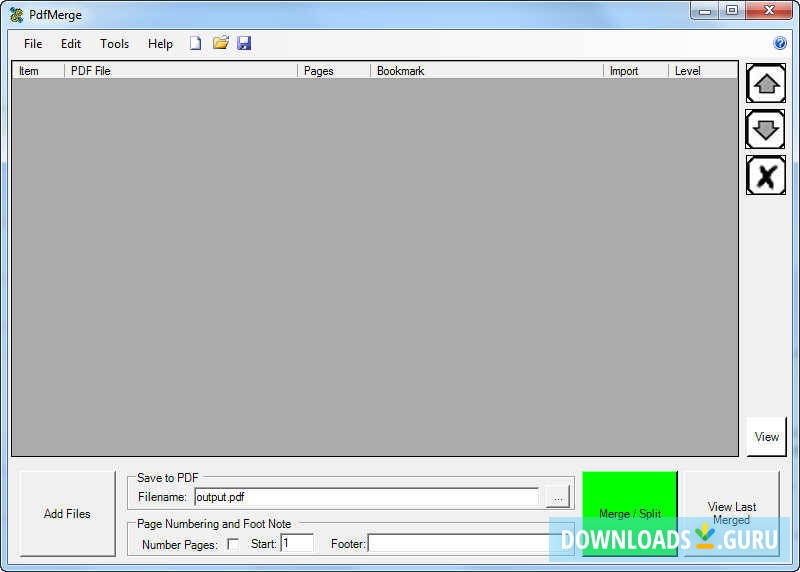
Task: Click the Save floppy disk icon
Action: [244, 43]
